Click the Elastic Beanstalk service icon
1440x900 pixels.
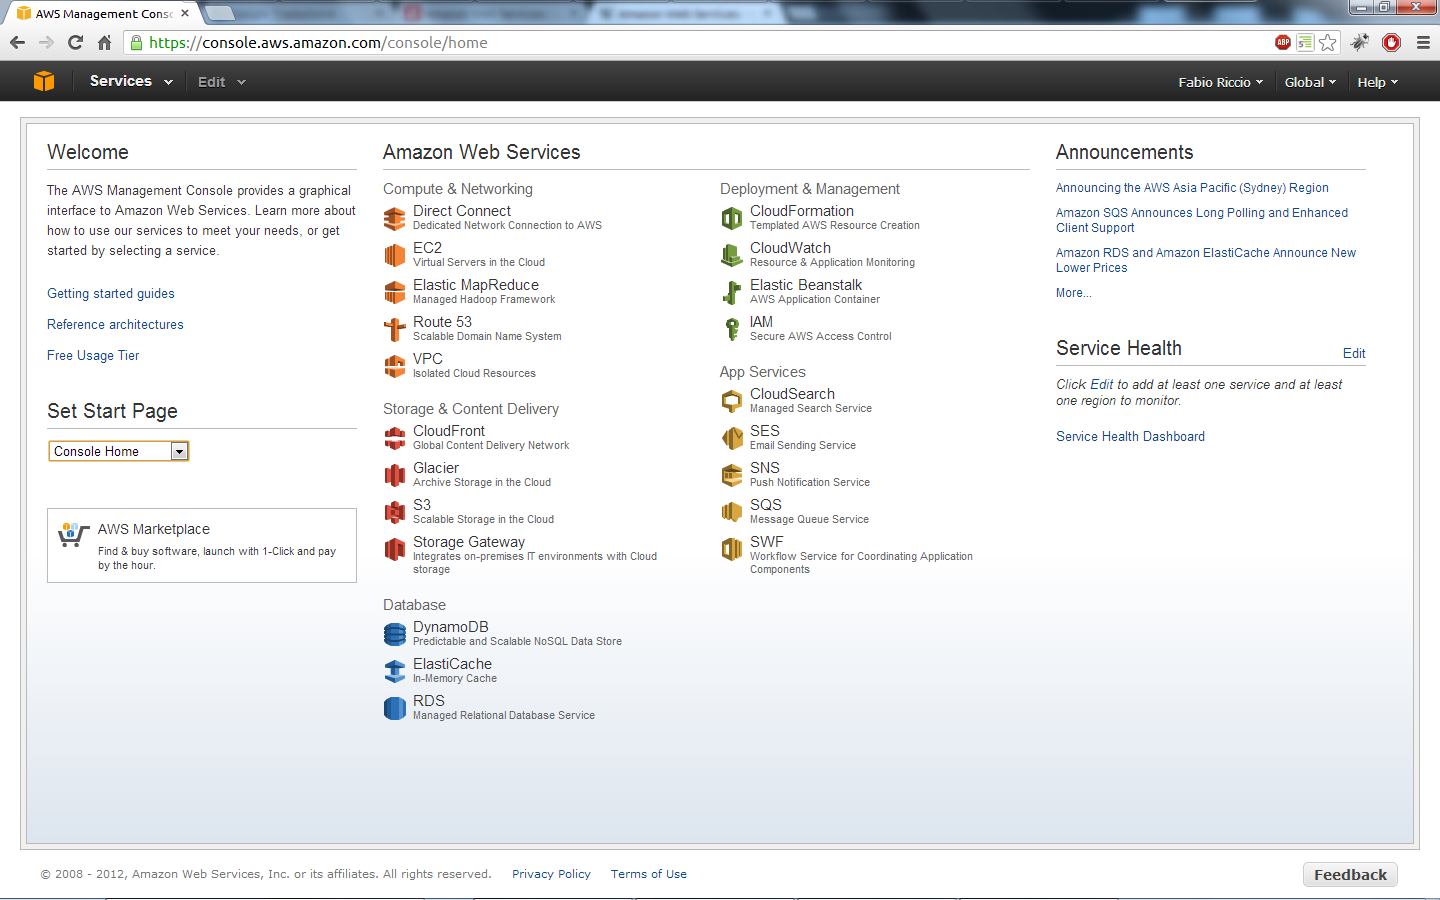[732, 292]
